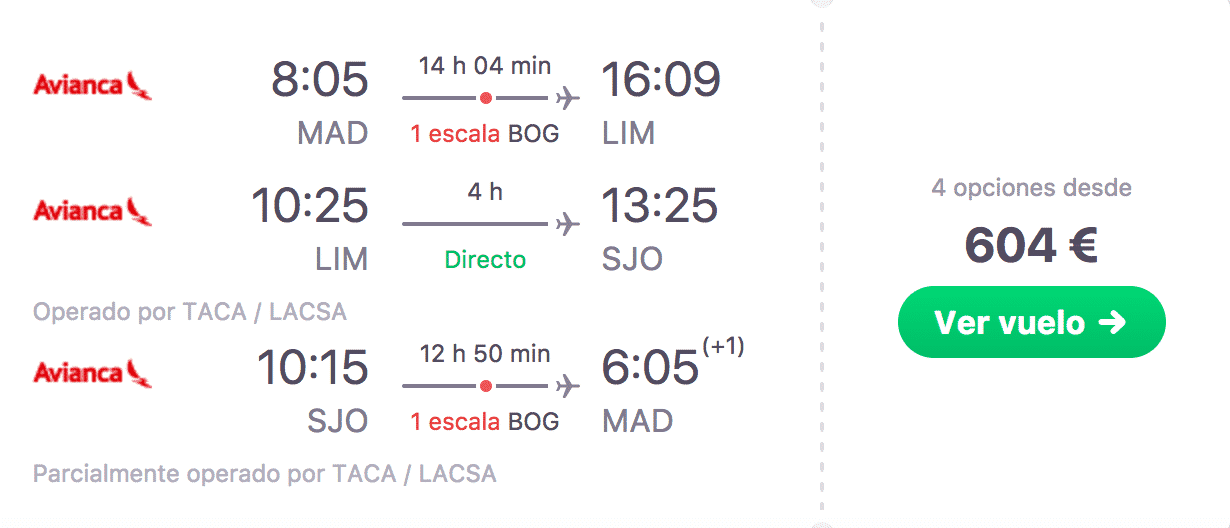Click the 10:25 departure time from LIM

tap(310, 205)
